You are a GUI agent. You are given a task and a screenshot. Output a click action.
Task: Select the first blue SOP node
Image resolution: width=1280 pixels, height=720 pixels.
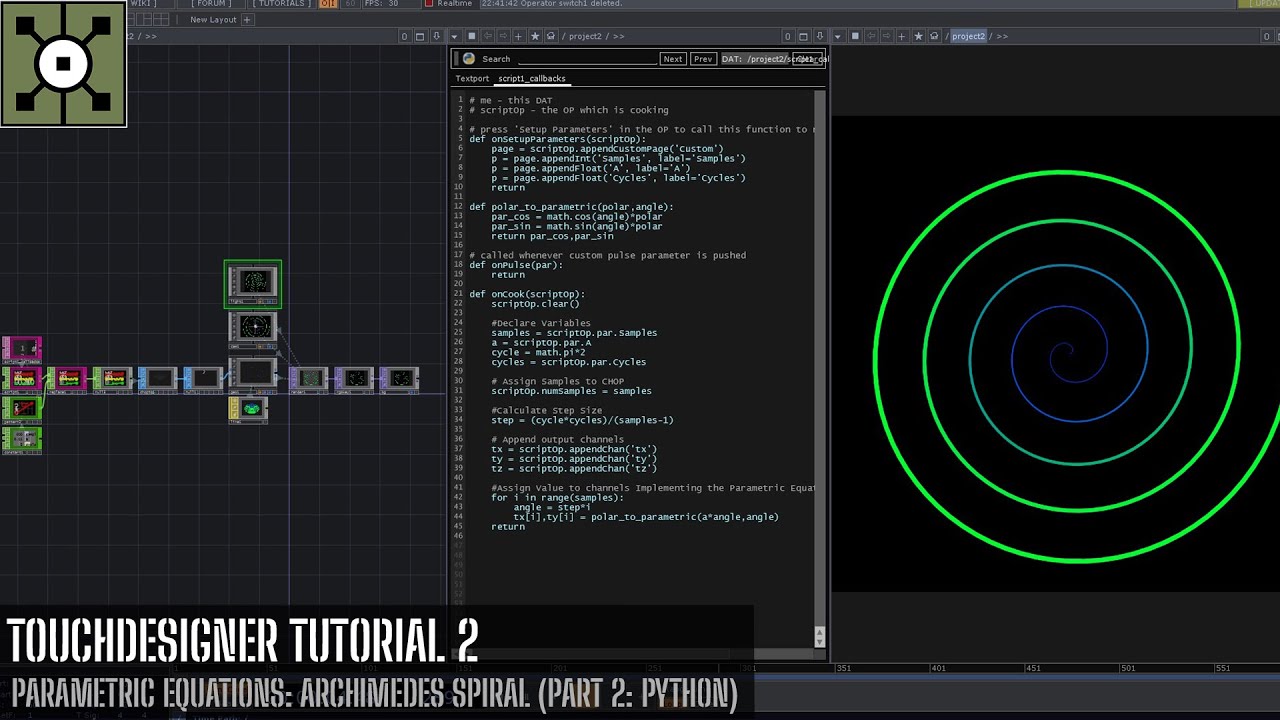point(157,378)
